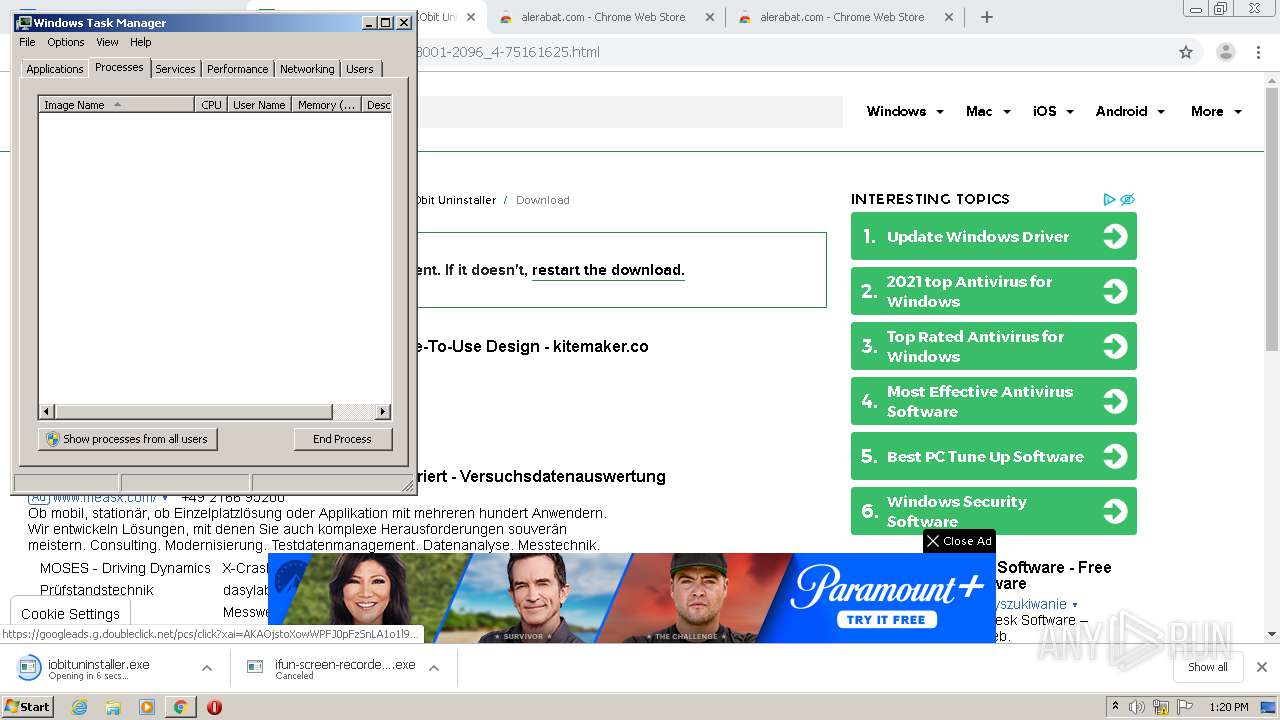
Task: Close the Paramount+ ad with Close Ad
Action: (959, 541)
